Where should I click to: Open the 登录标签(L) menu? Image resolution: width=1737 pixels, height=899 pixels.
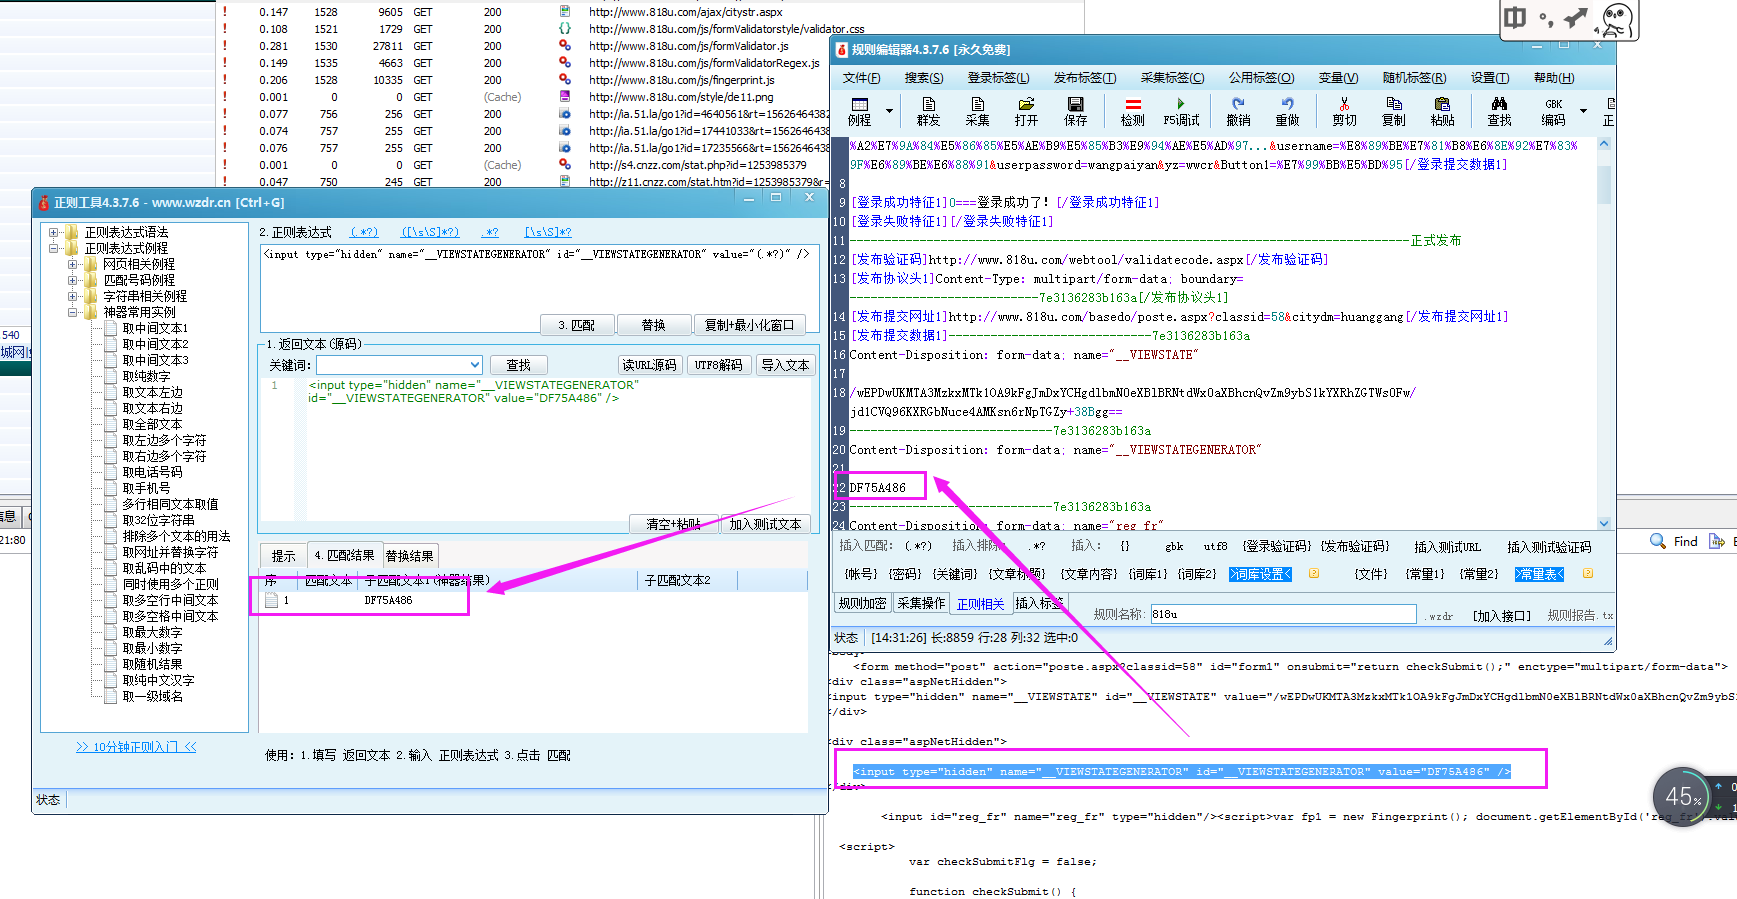pyautogui.click(x=998, y=78)
